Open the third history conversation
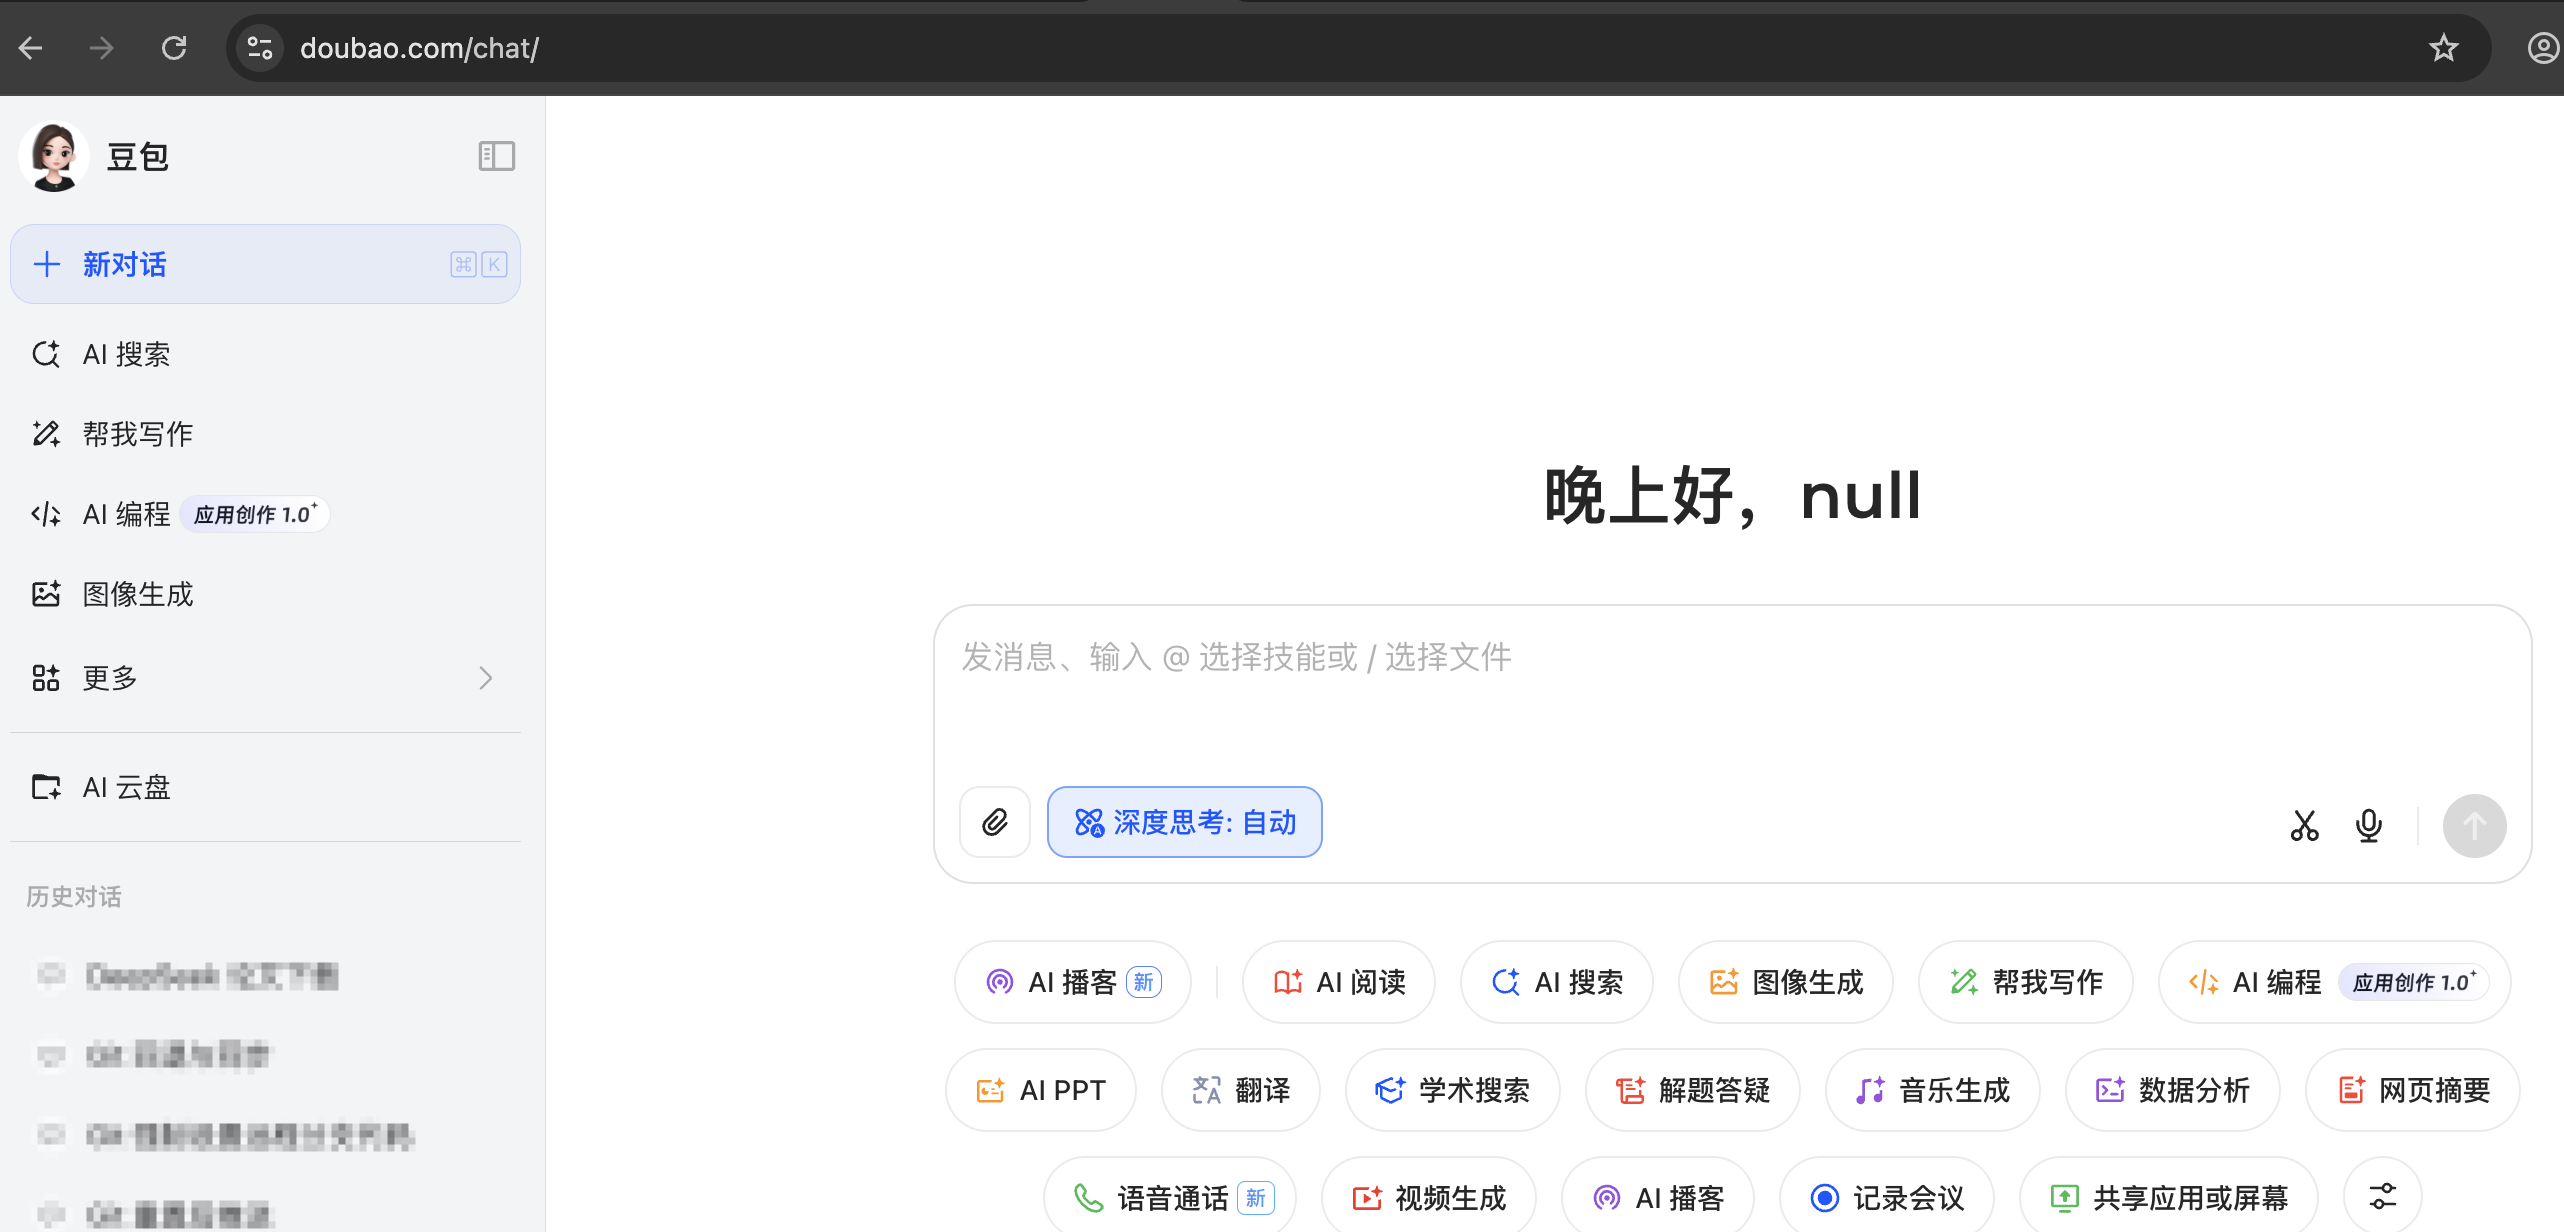The width and height of the screenshot is (2564, 1232). click(x=265, y=1135)
